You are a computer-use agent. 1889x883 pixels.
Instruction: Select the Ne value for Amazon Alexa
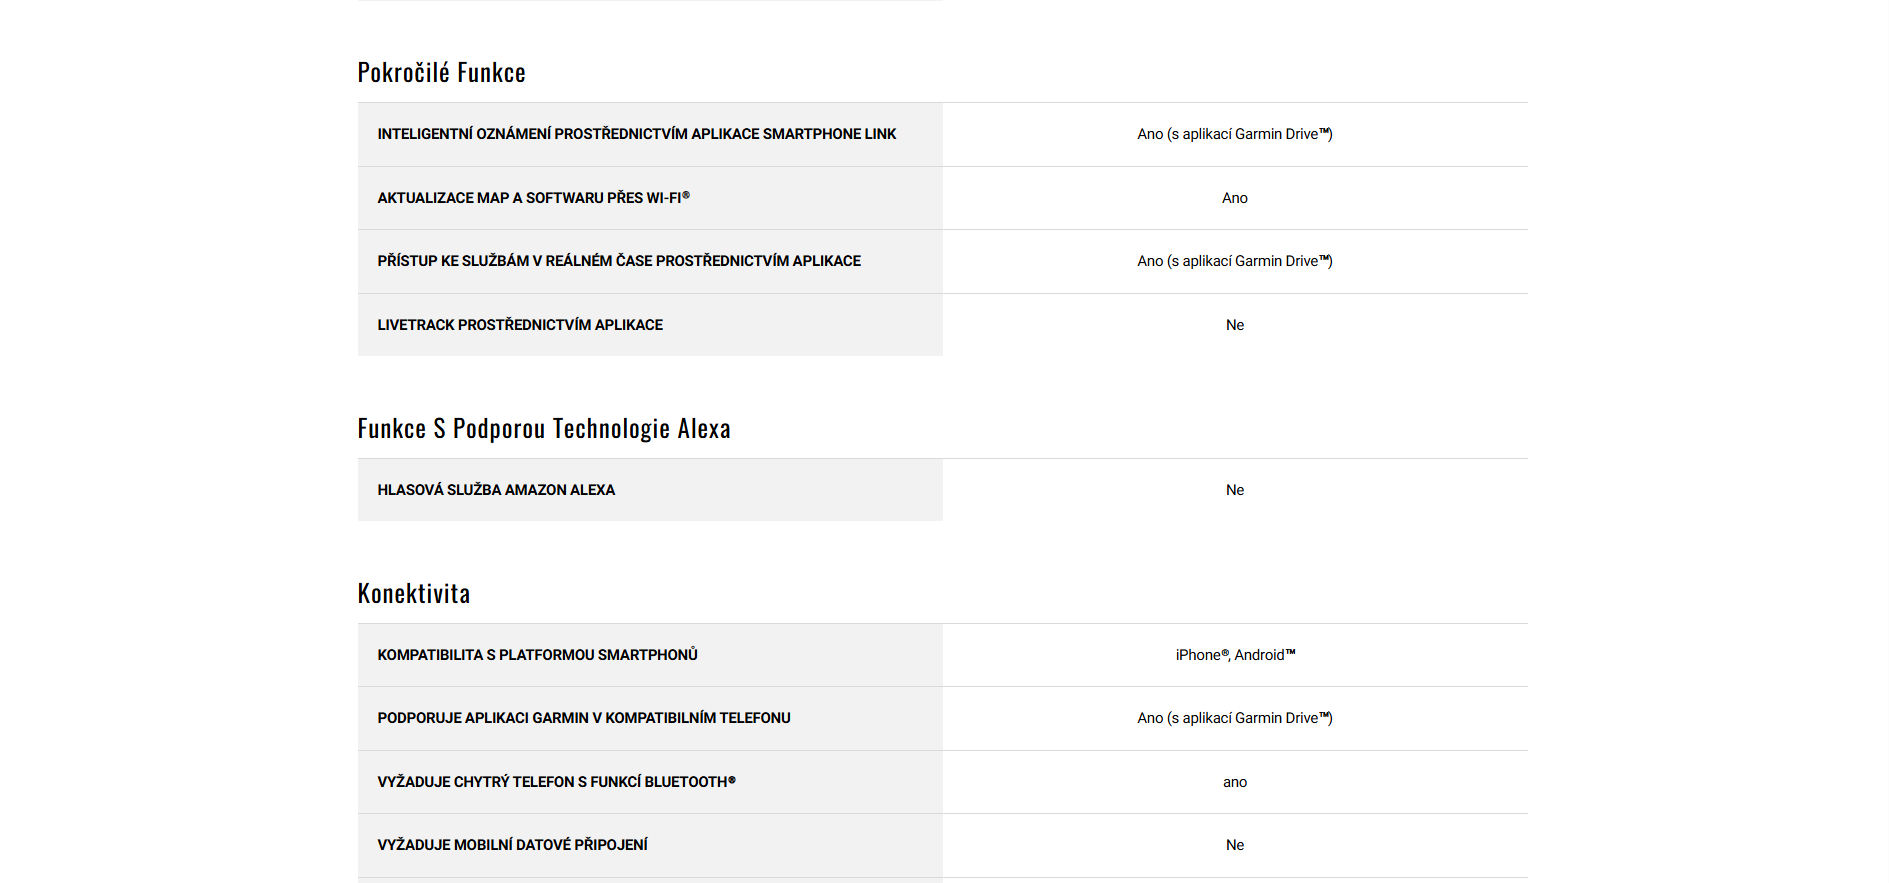coord(1234,490)
